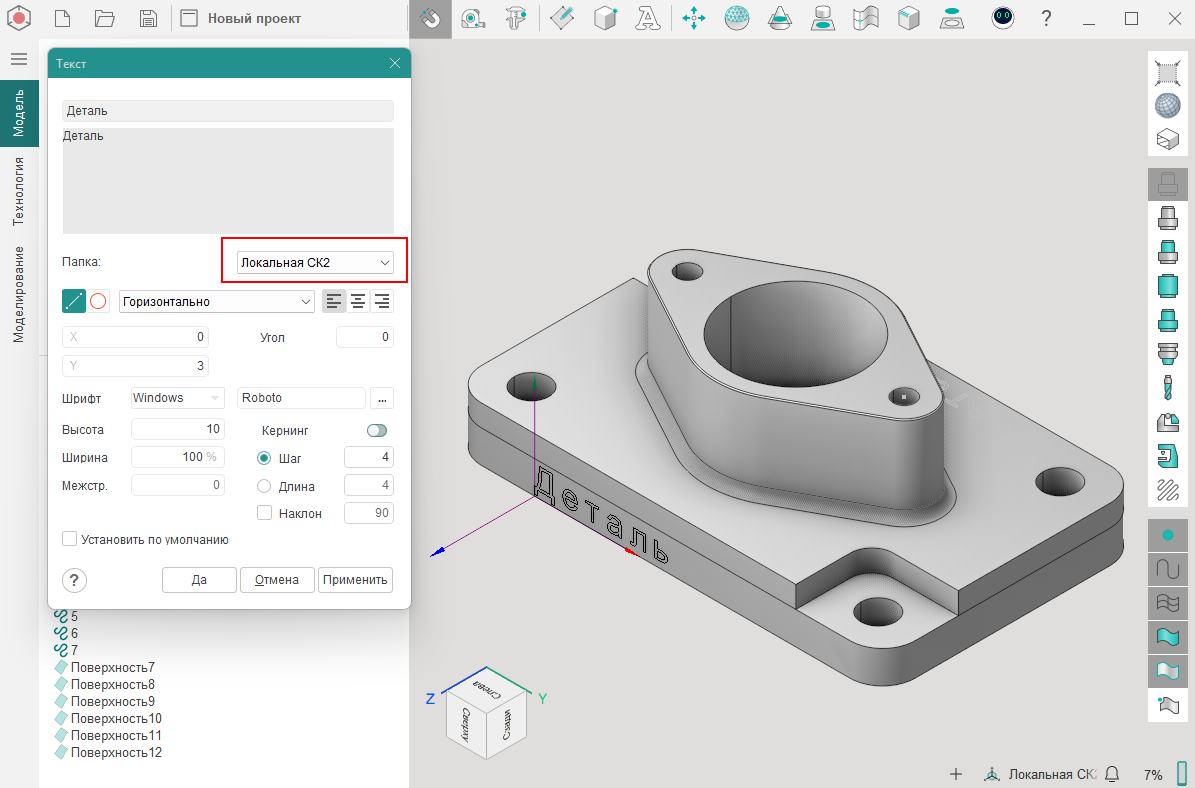Click the notification bell in status bar

point(1111,774)
